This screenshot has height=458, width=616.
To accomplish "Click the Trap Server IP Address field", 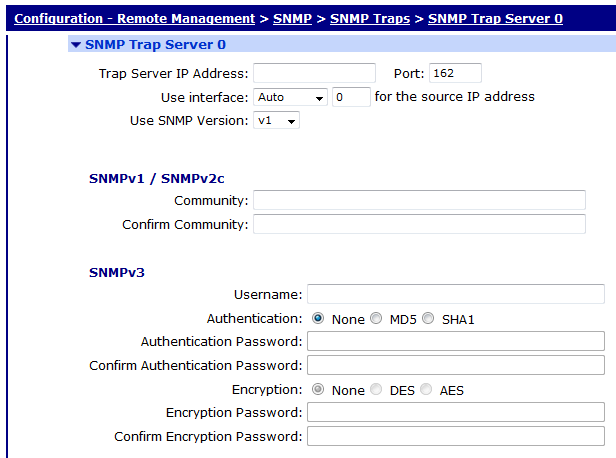I will point(314,73).
